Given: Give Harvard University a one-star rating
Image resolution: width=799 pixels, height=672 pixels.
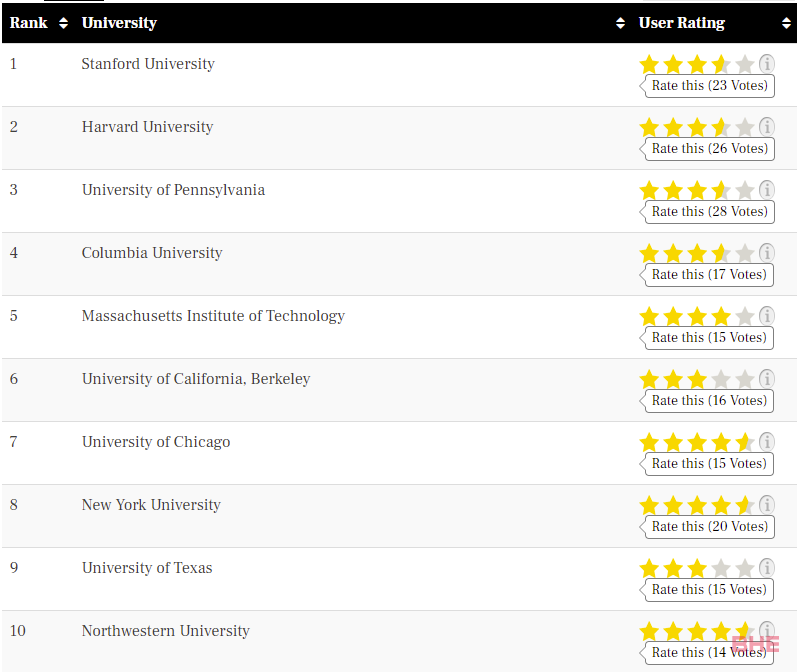Looking at the screenshot, I should 649,127.
